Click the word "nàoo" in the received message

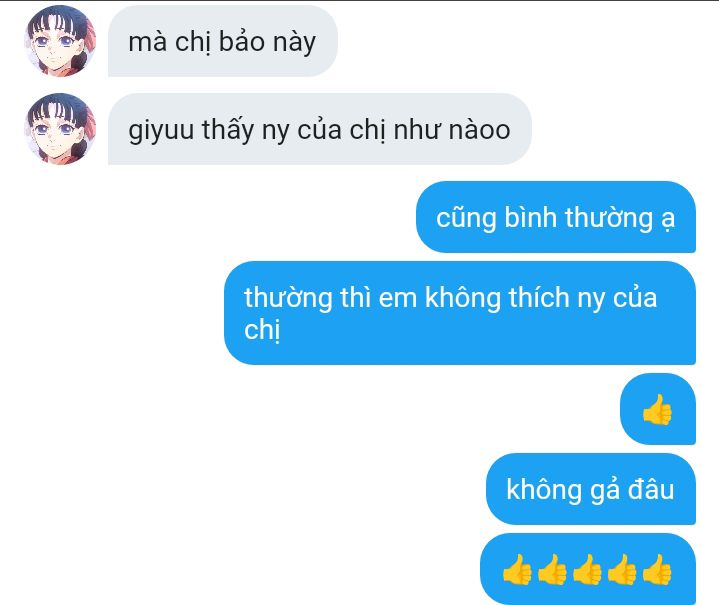click(x=479, y=130)
